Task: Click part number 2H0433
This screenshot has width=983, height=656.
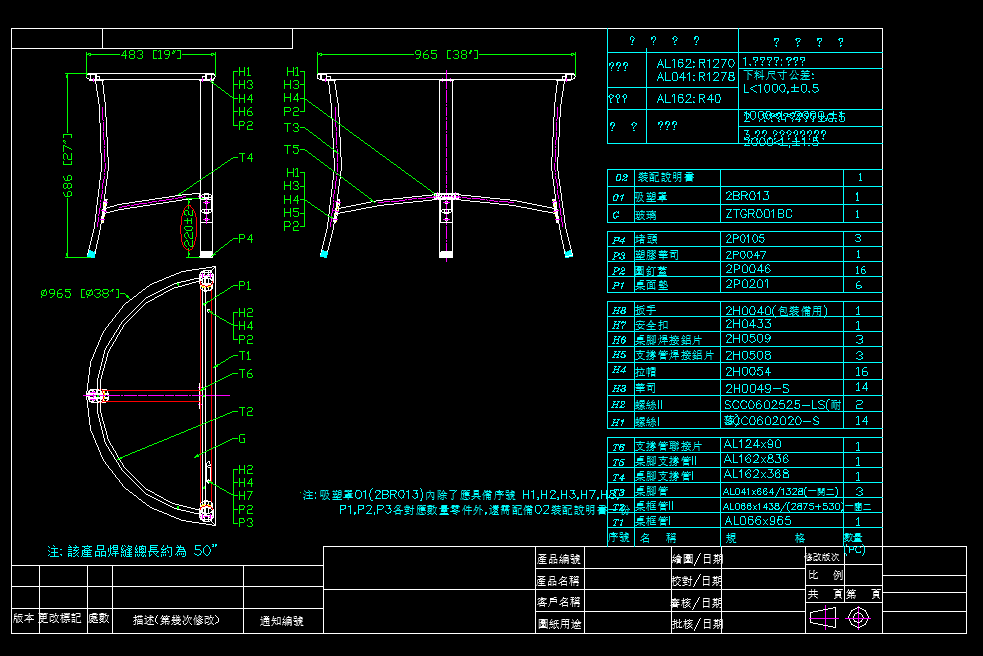Action: tap(748, 324)
